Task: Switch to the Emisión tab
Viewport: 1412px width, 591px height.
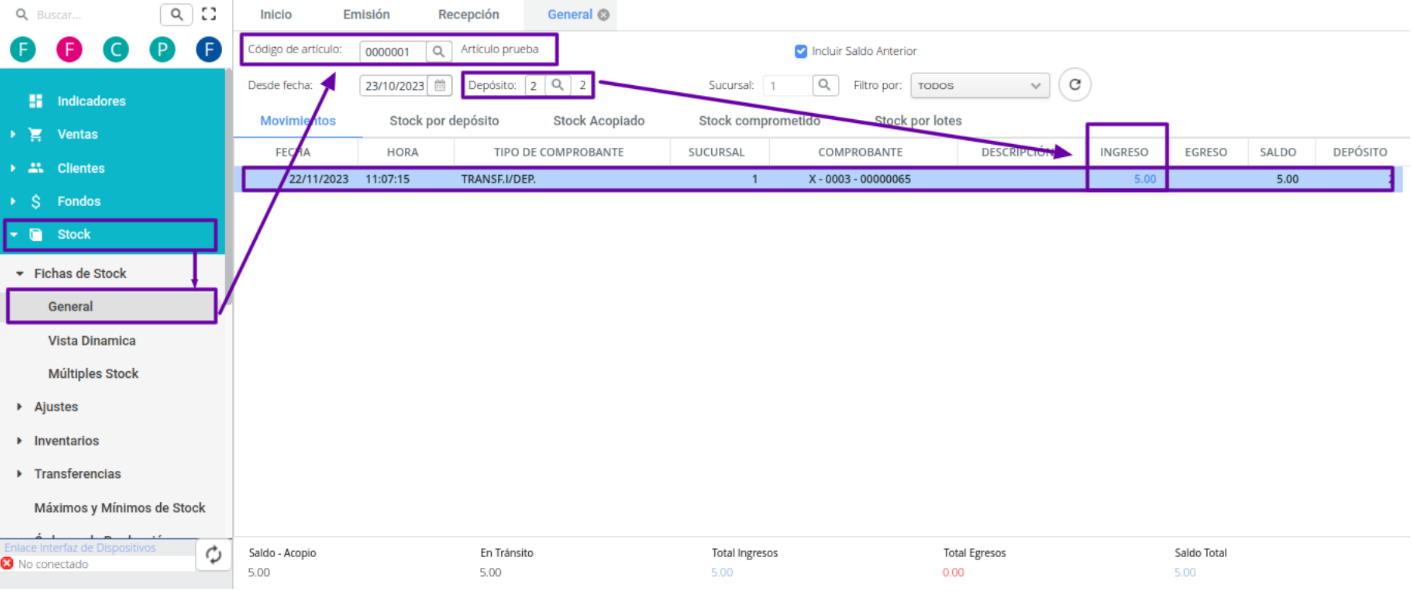Action: [366, 15]
